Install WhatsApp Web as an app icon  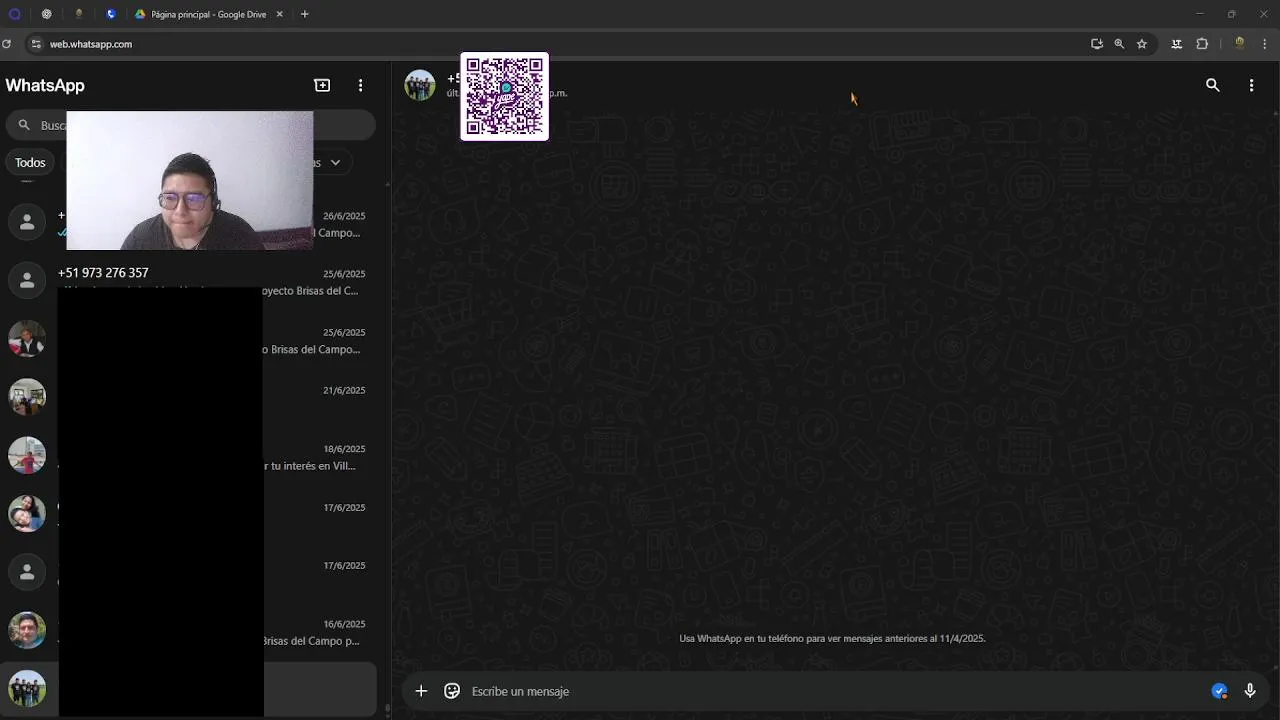[1097, 44]
